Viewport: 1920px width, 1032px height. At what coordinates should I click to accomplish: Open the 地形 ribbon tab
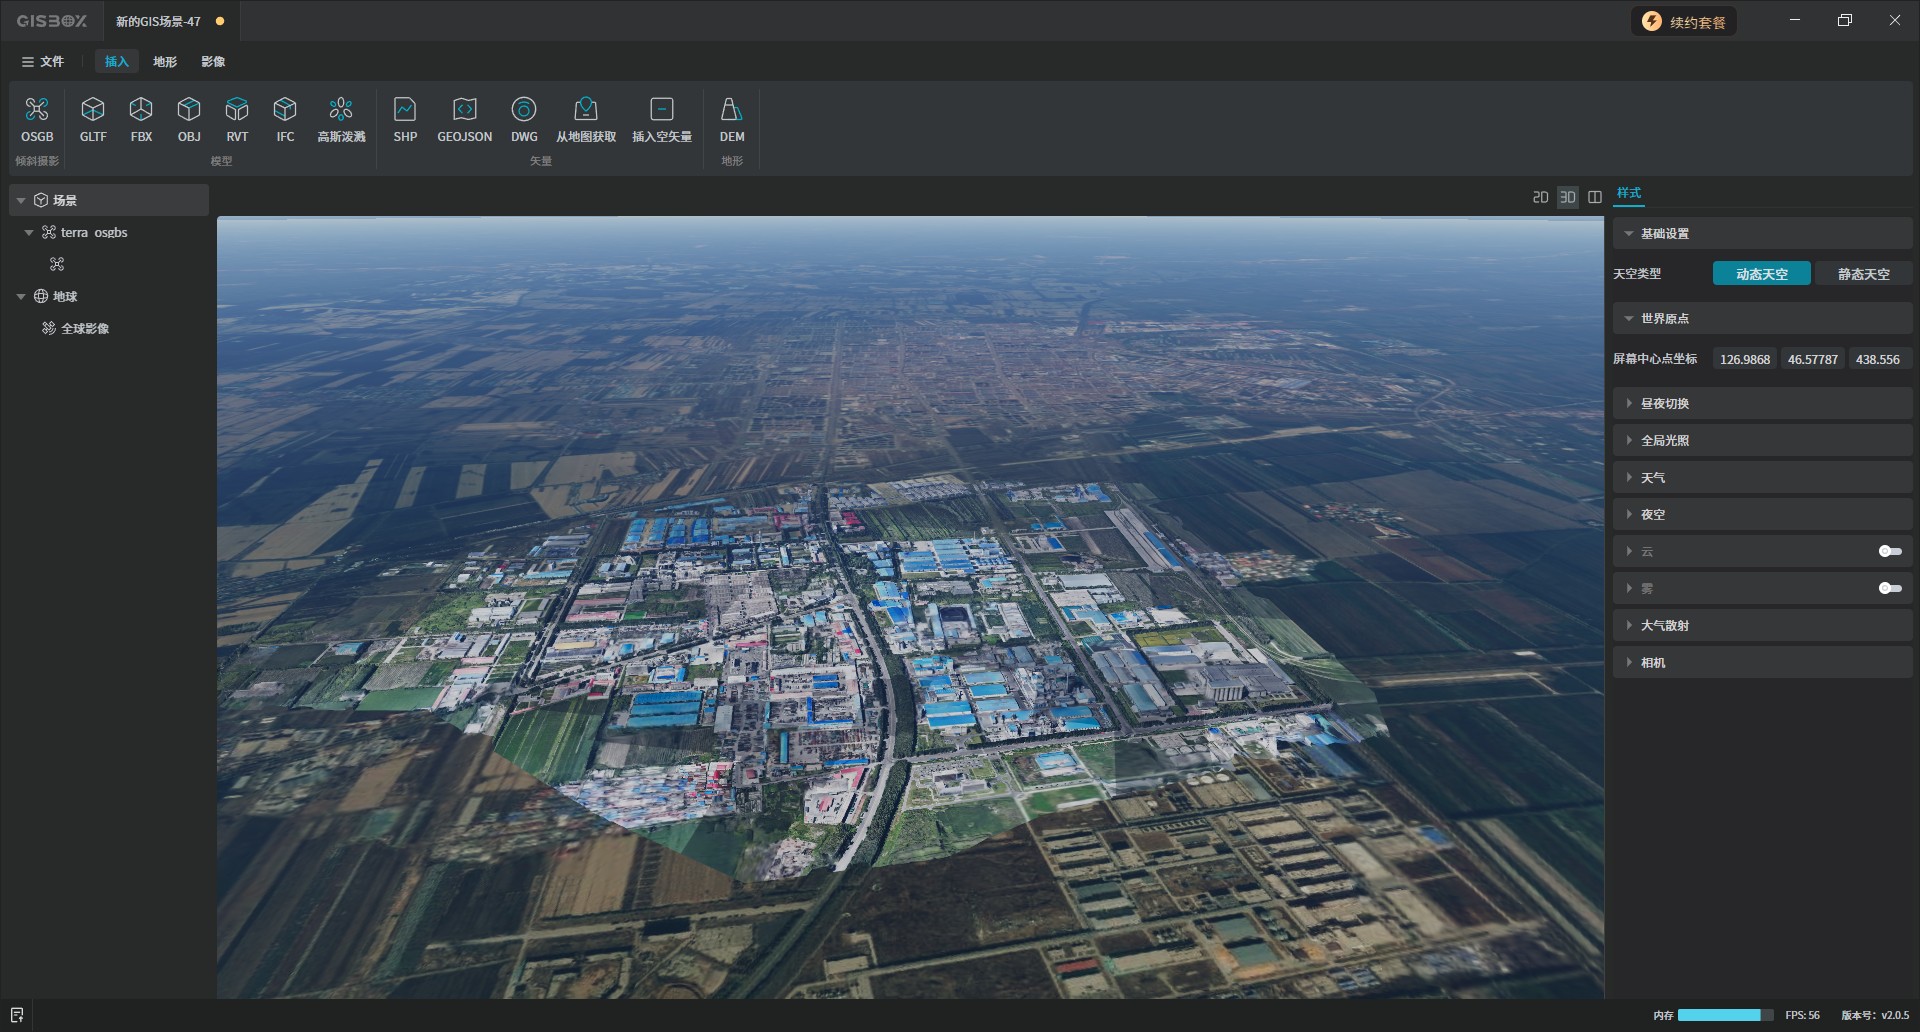165,62
